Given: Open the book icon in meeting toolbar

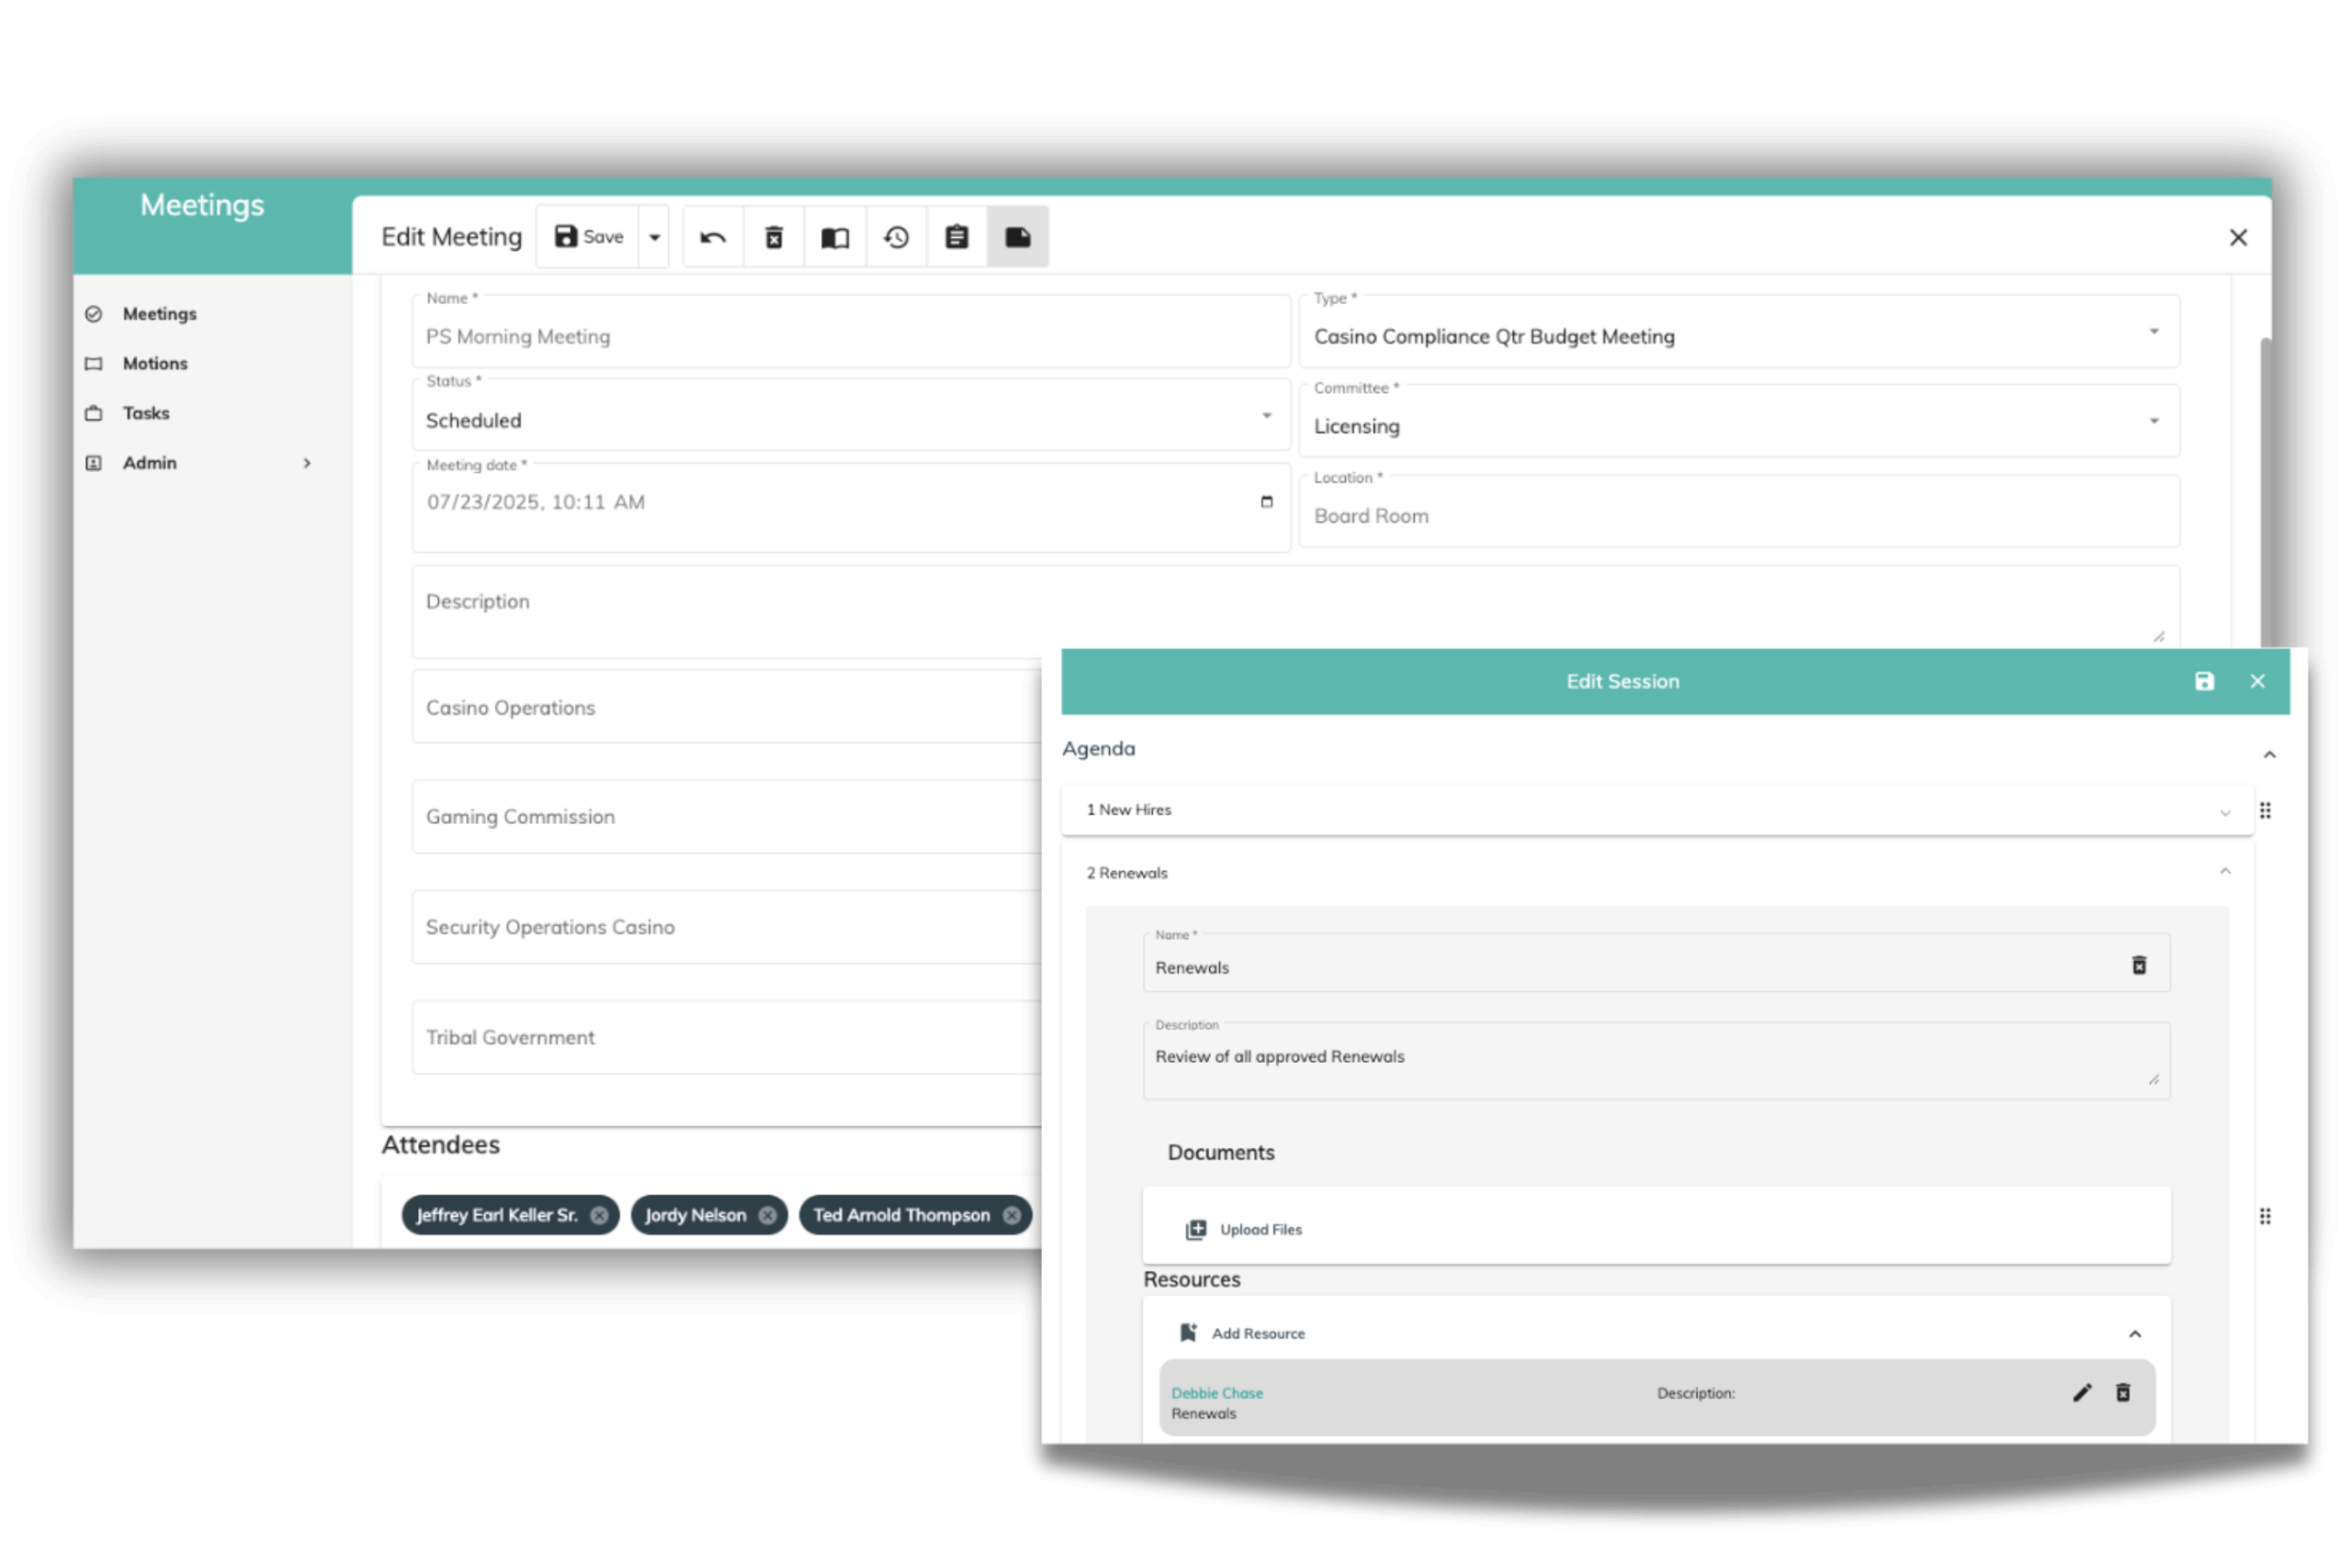Looking at the screenshot, I should (x=835, y=237).
